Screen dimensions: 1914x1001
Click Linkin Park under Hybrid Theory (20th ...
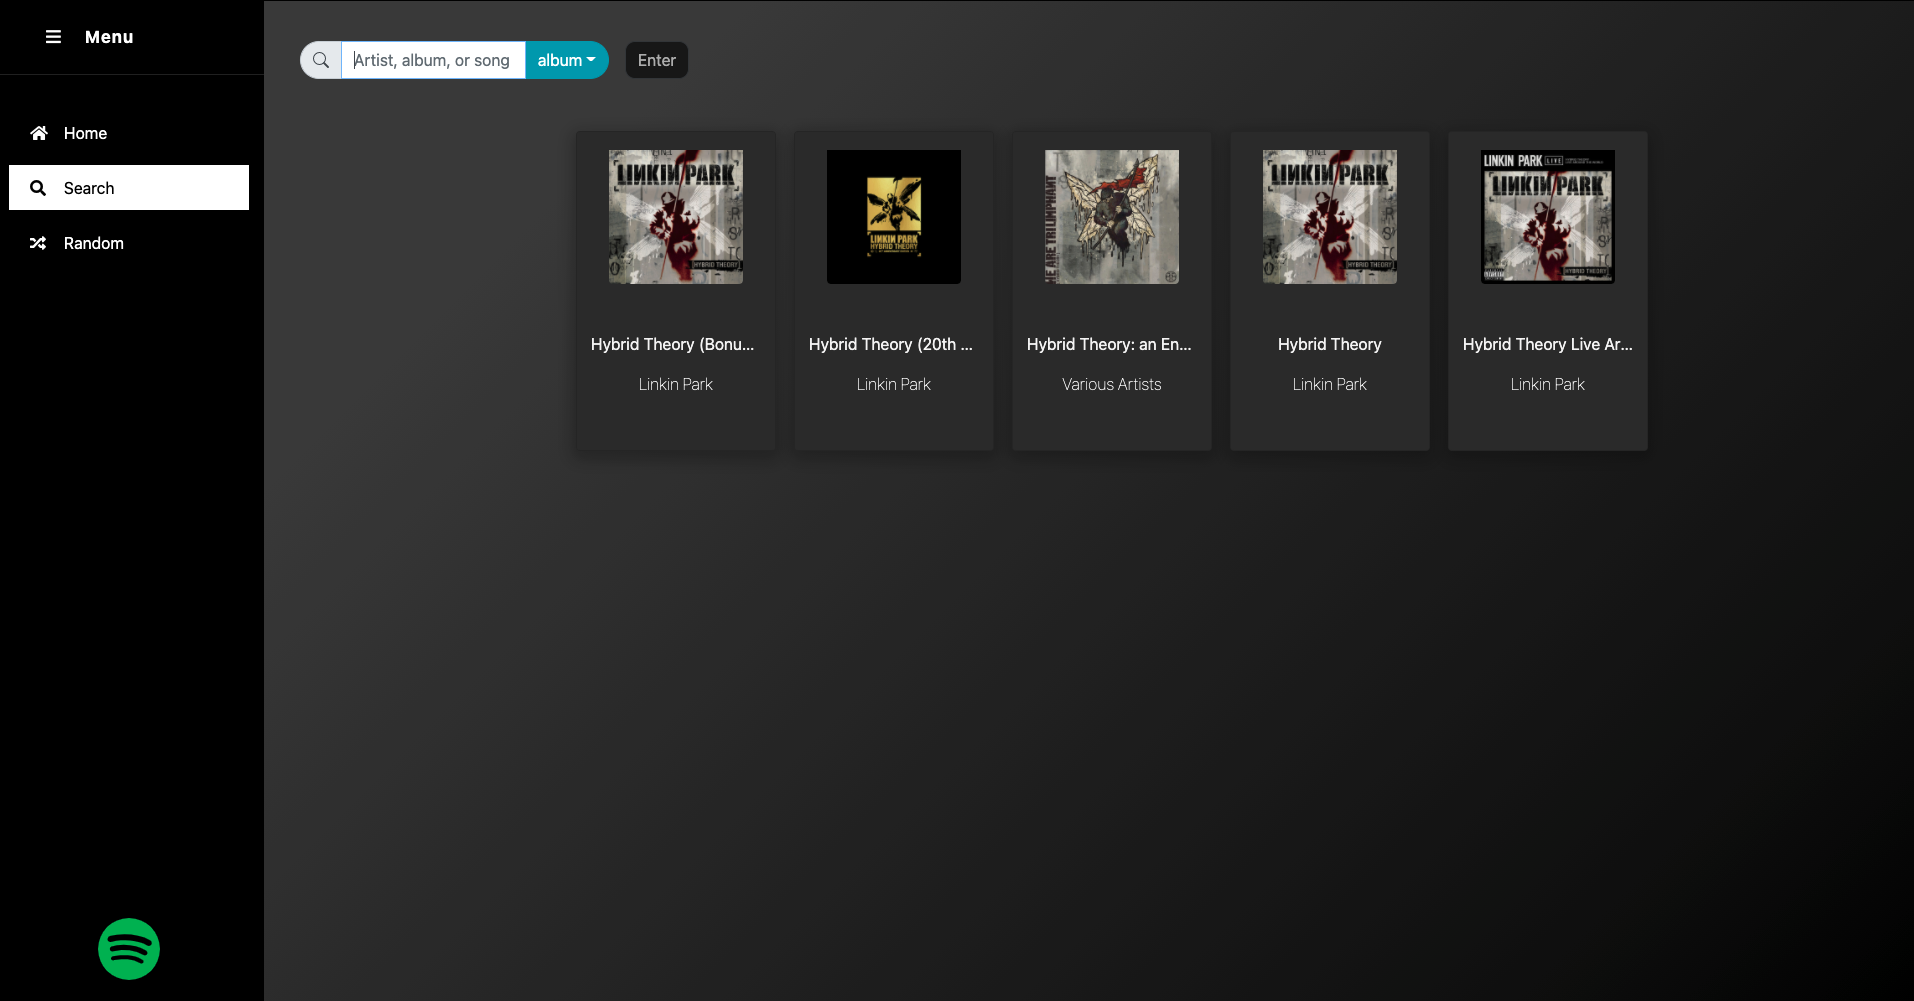894,384
